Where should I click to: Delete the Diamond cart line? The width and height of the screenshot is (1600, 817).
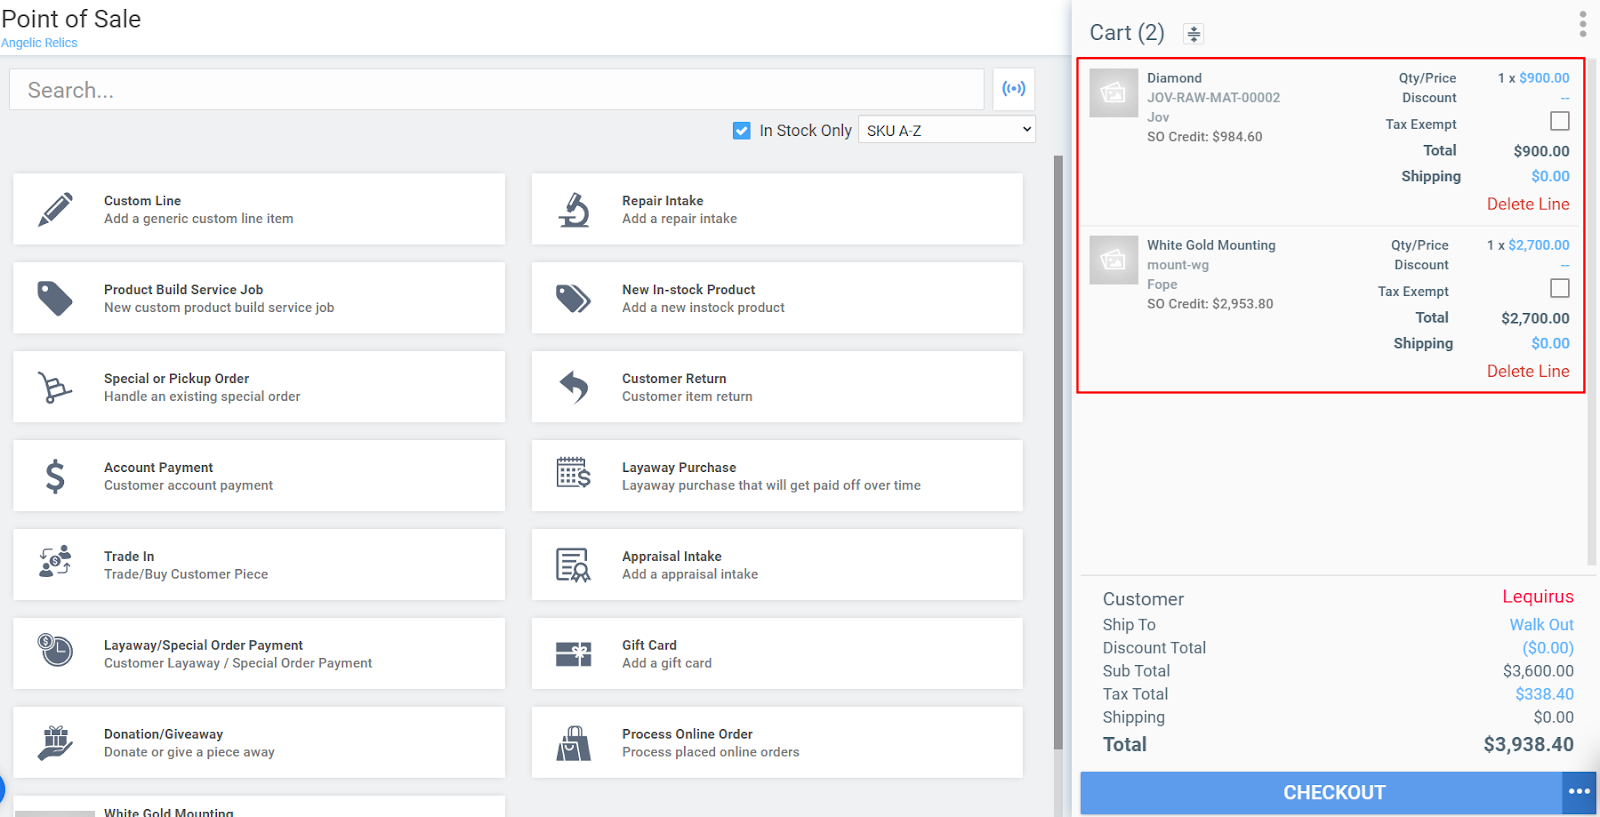(1528, 204)
